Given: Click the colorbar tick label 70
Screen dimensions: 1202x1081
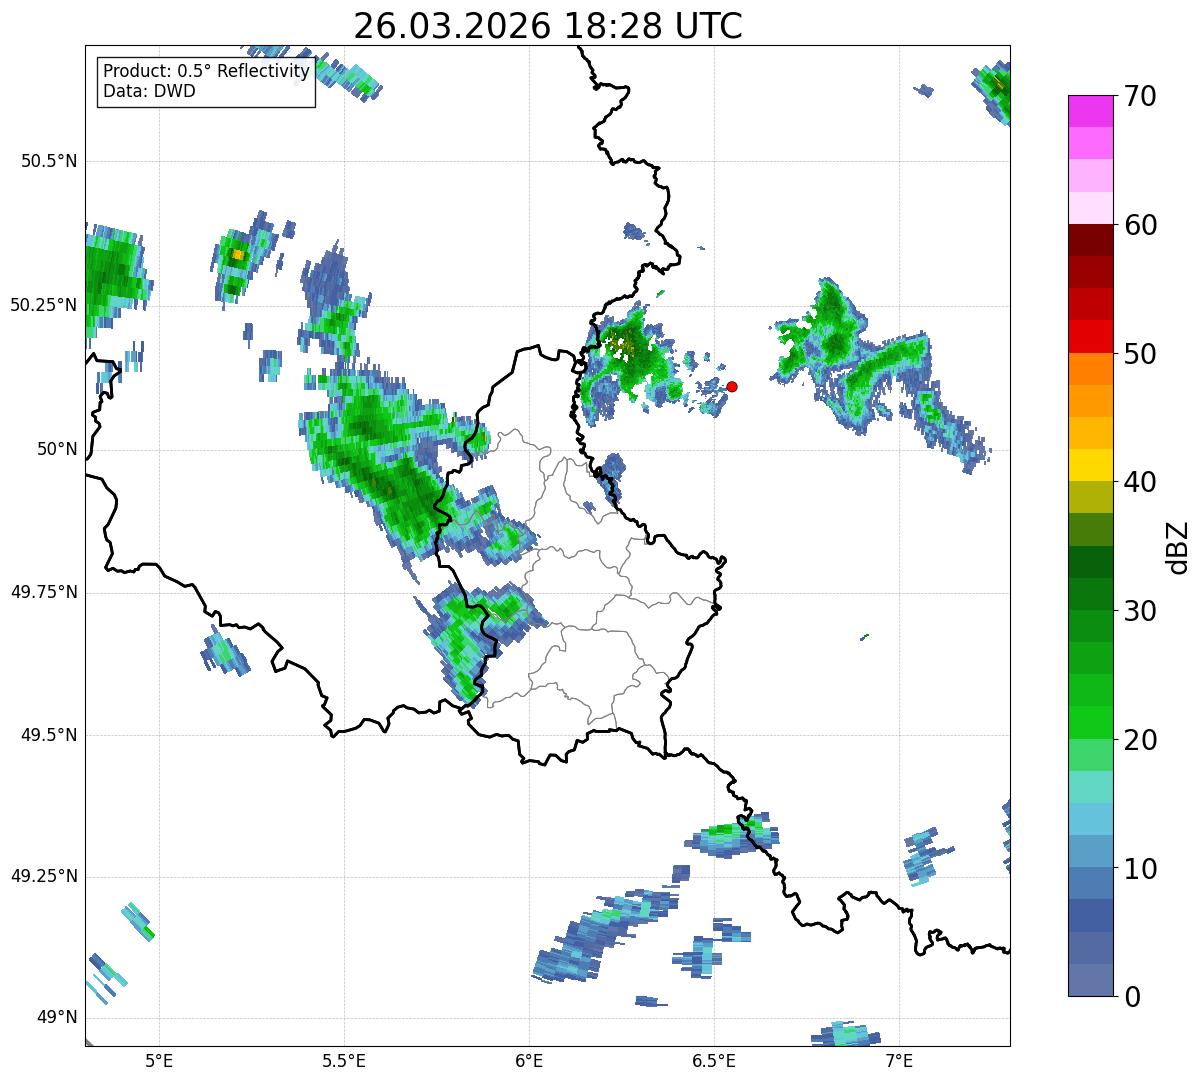Looking at the screenshot, I should 1139,96.
